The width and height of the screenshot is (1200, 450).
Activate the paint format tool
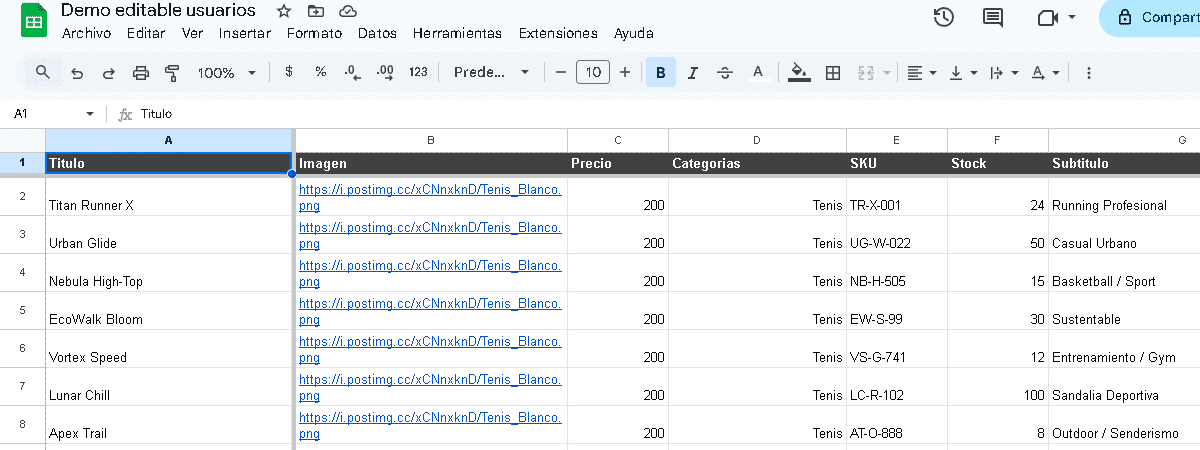pyautogui.click(x=172, y=72)
